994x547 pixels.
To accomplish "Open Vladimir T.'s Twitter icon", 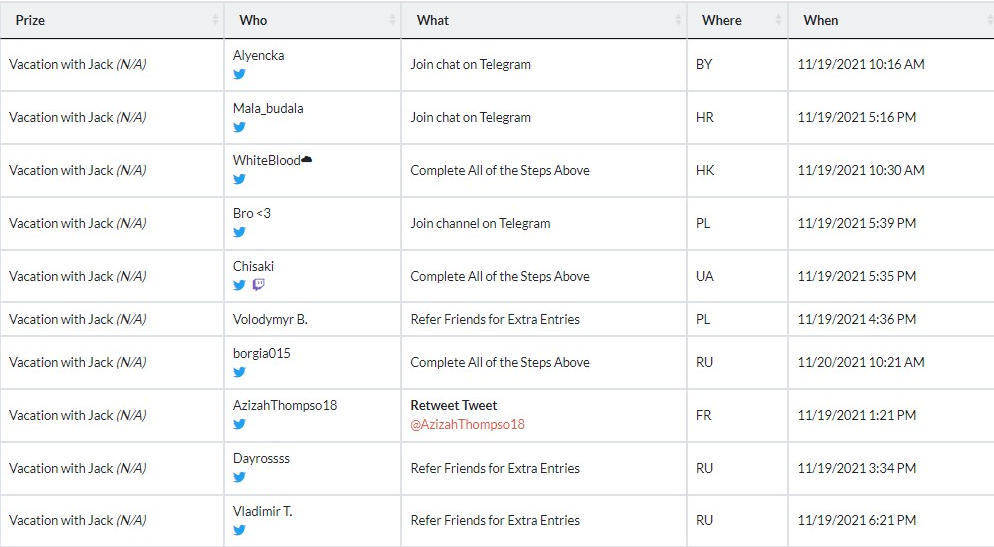I will 239,530.
